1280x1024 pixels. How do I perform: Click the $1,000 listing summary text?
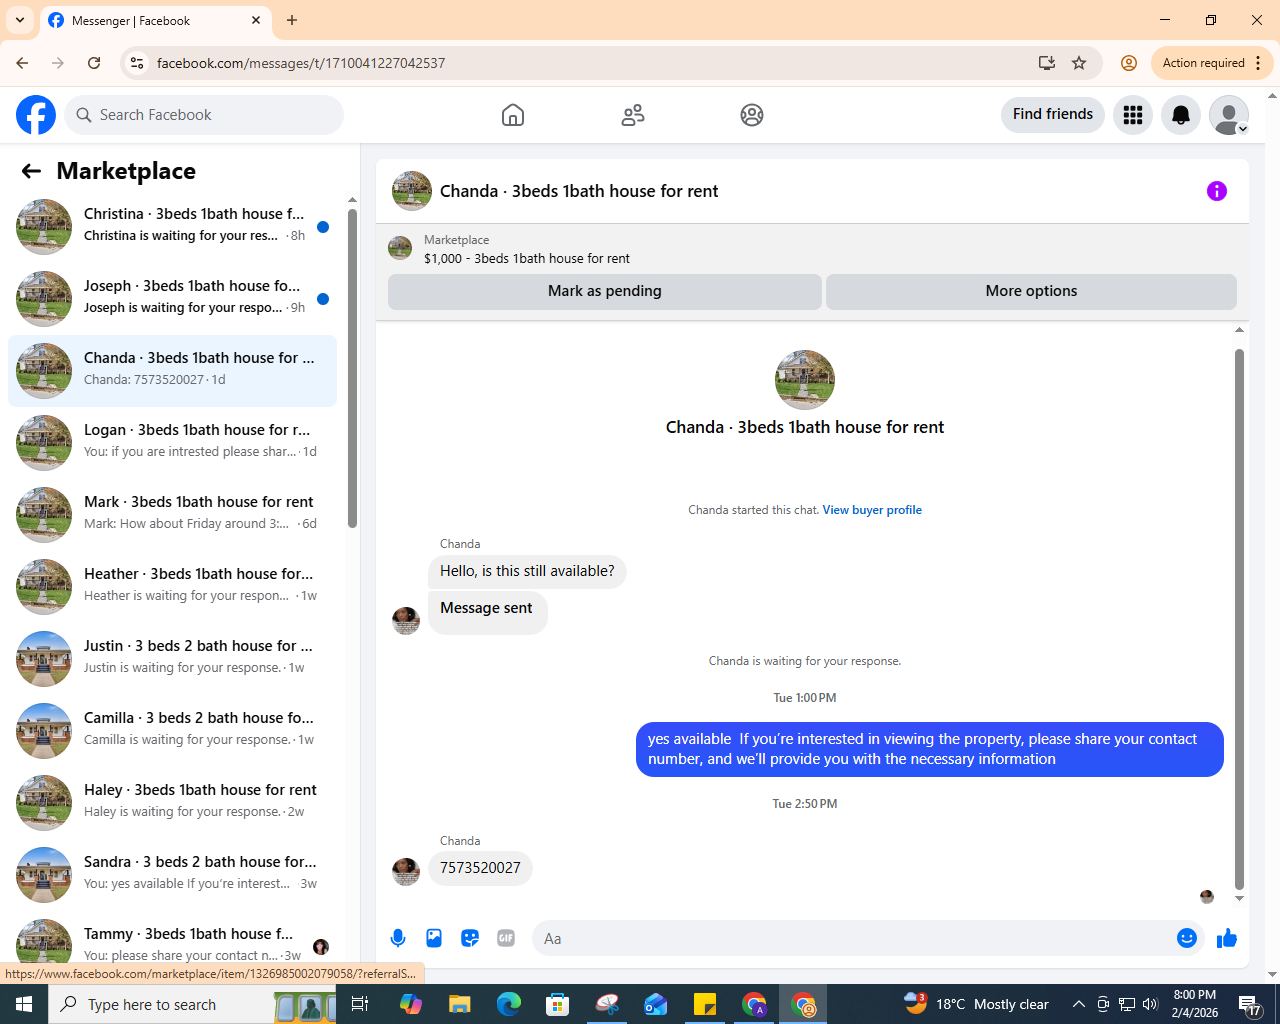[527, 259]
